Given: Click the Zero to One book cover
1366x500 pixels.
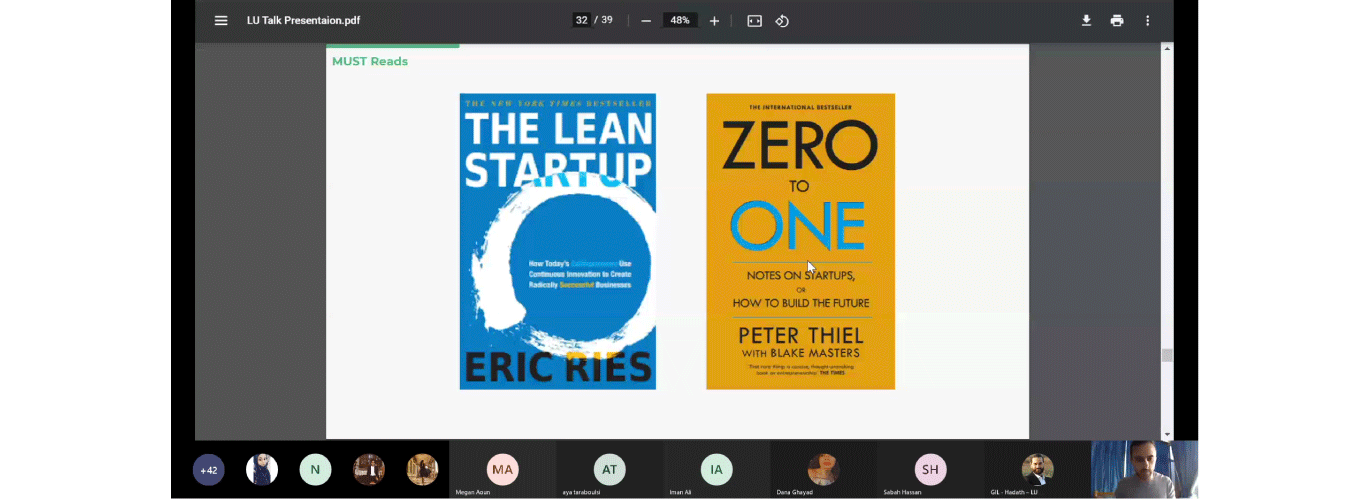Looking at the screenshot, I should (800, 241).
